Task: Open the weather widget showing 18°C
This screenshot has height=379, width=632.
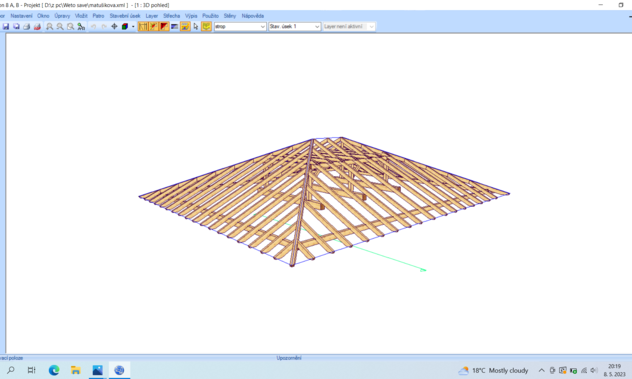Action: (x=493, y=370)
